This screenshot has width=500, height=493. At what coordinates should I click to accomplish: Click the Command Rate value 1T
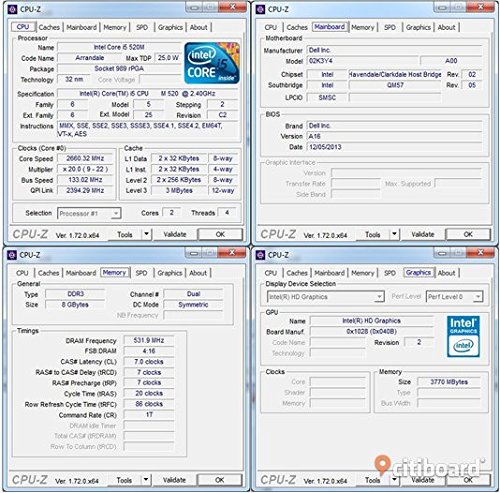[x=149, y=415]
